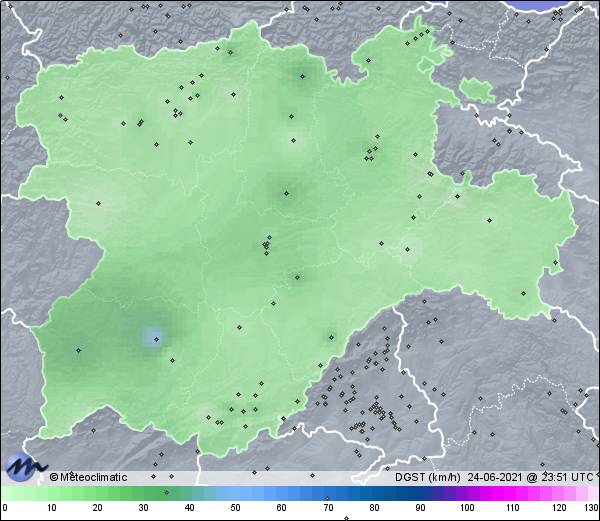
Task: Click scale label 10
Action: (x=51, y=508)
